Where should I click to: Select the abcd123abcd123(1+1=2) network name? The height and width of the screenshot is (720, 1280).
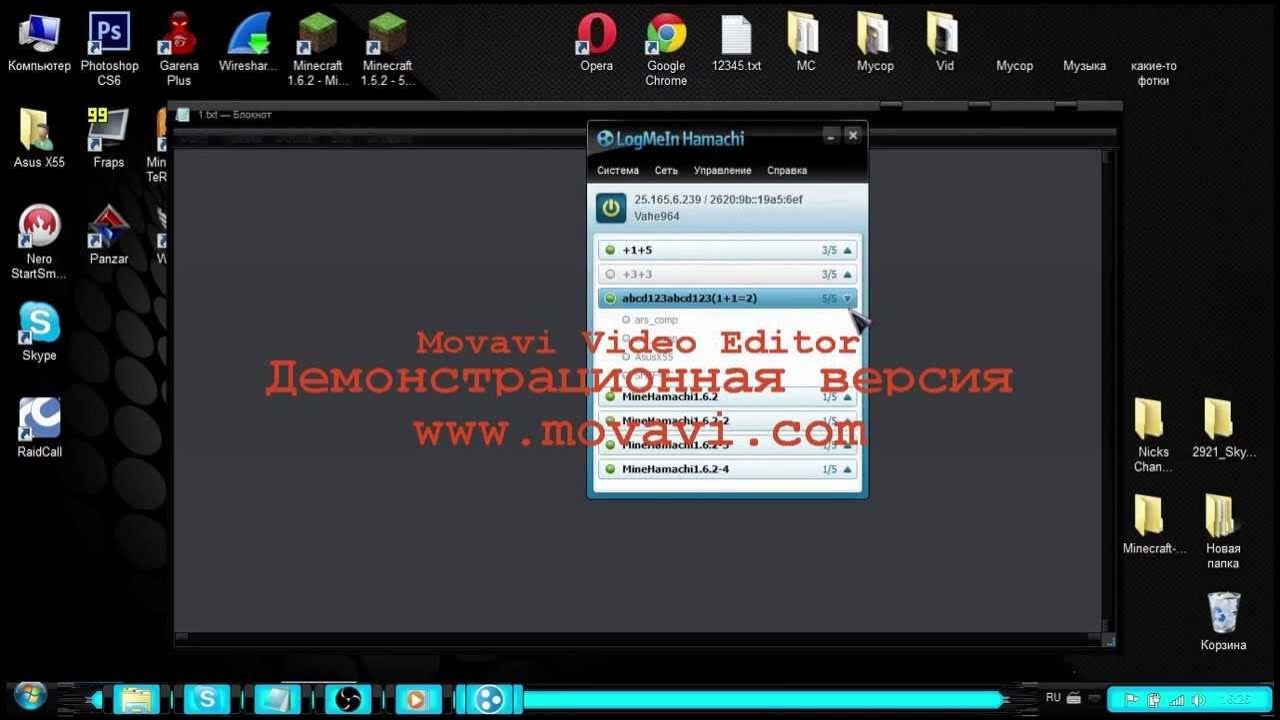(689, 298)
